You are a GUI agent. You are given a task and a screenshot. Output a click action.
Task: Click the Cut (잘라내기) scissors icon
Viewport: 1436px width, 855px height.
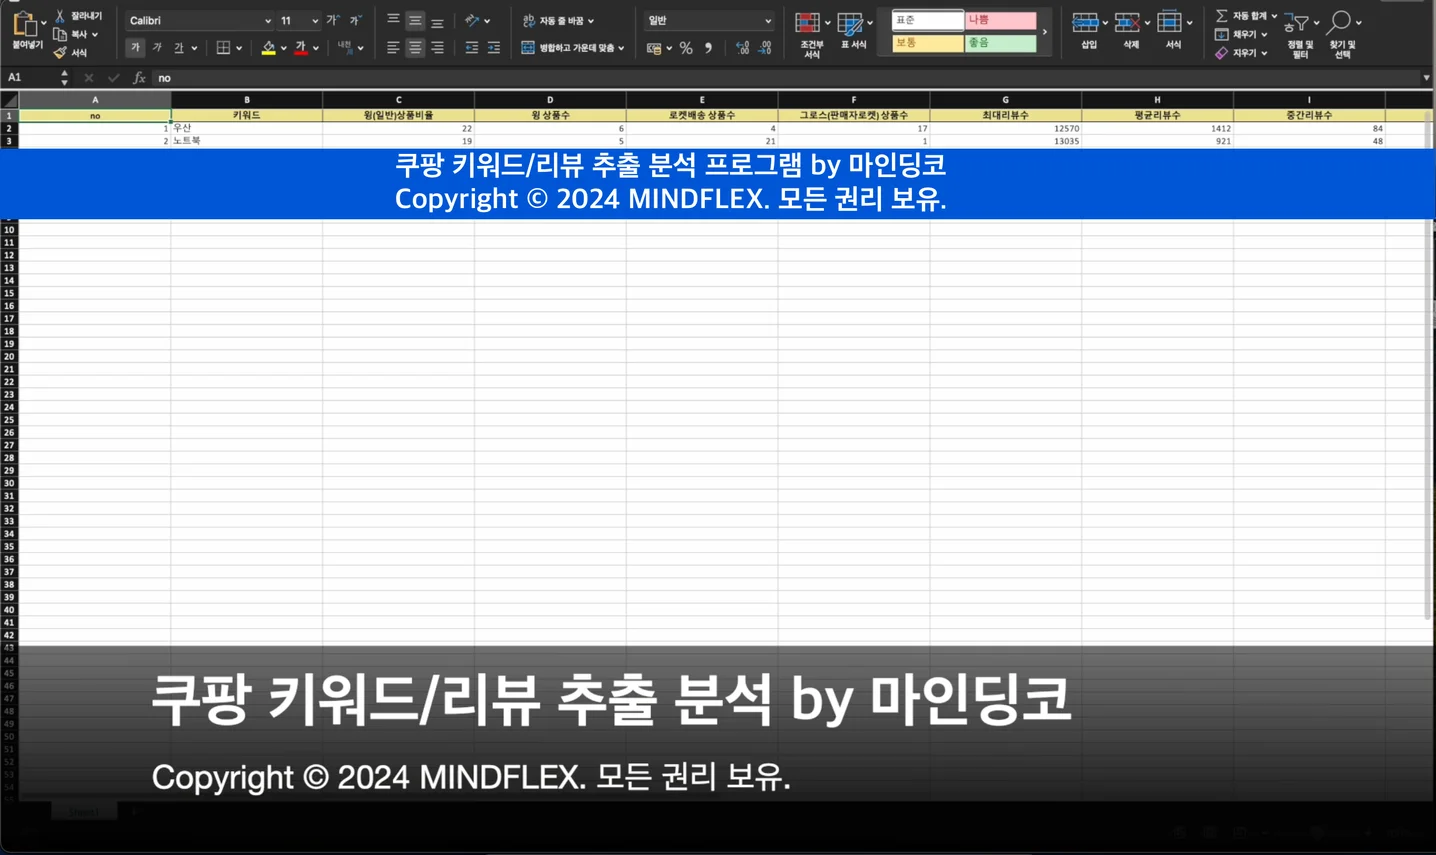tap(60, 16)
